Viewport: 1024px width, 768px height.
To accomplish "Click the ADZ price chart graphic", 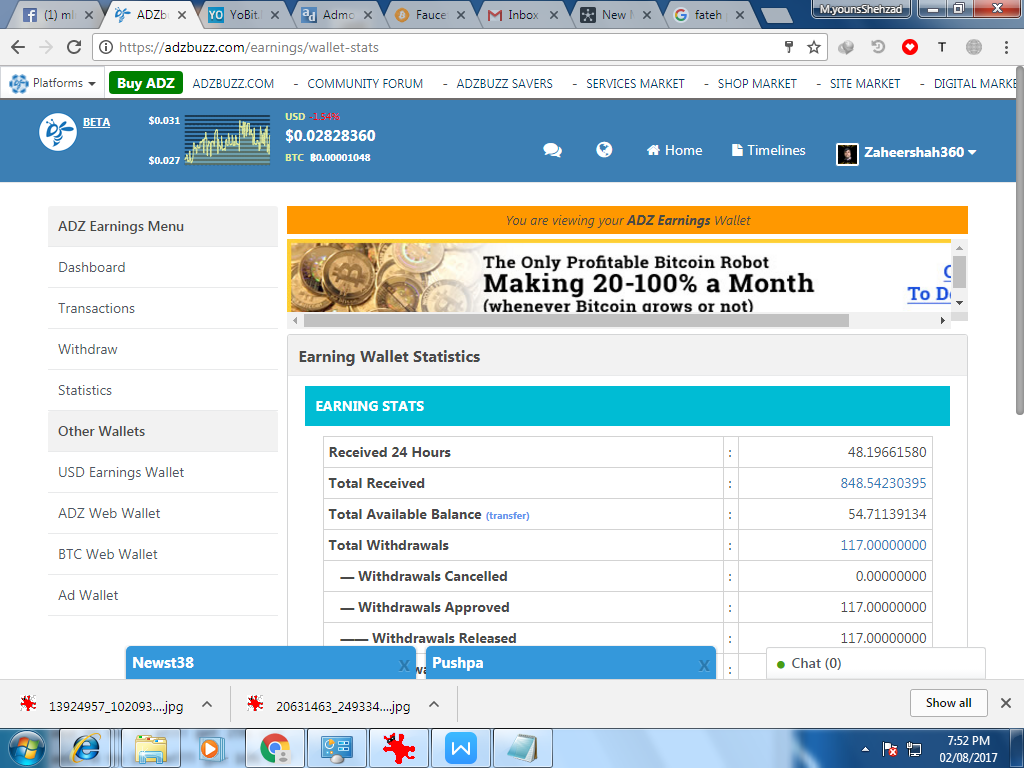I will pyautogui.click(x=227, y=140).
